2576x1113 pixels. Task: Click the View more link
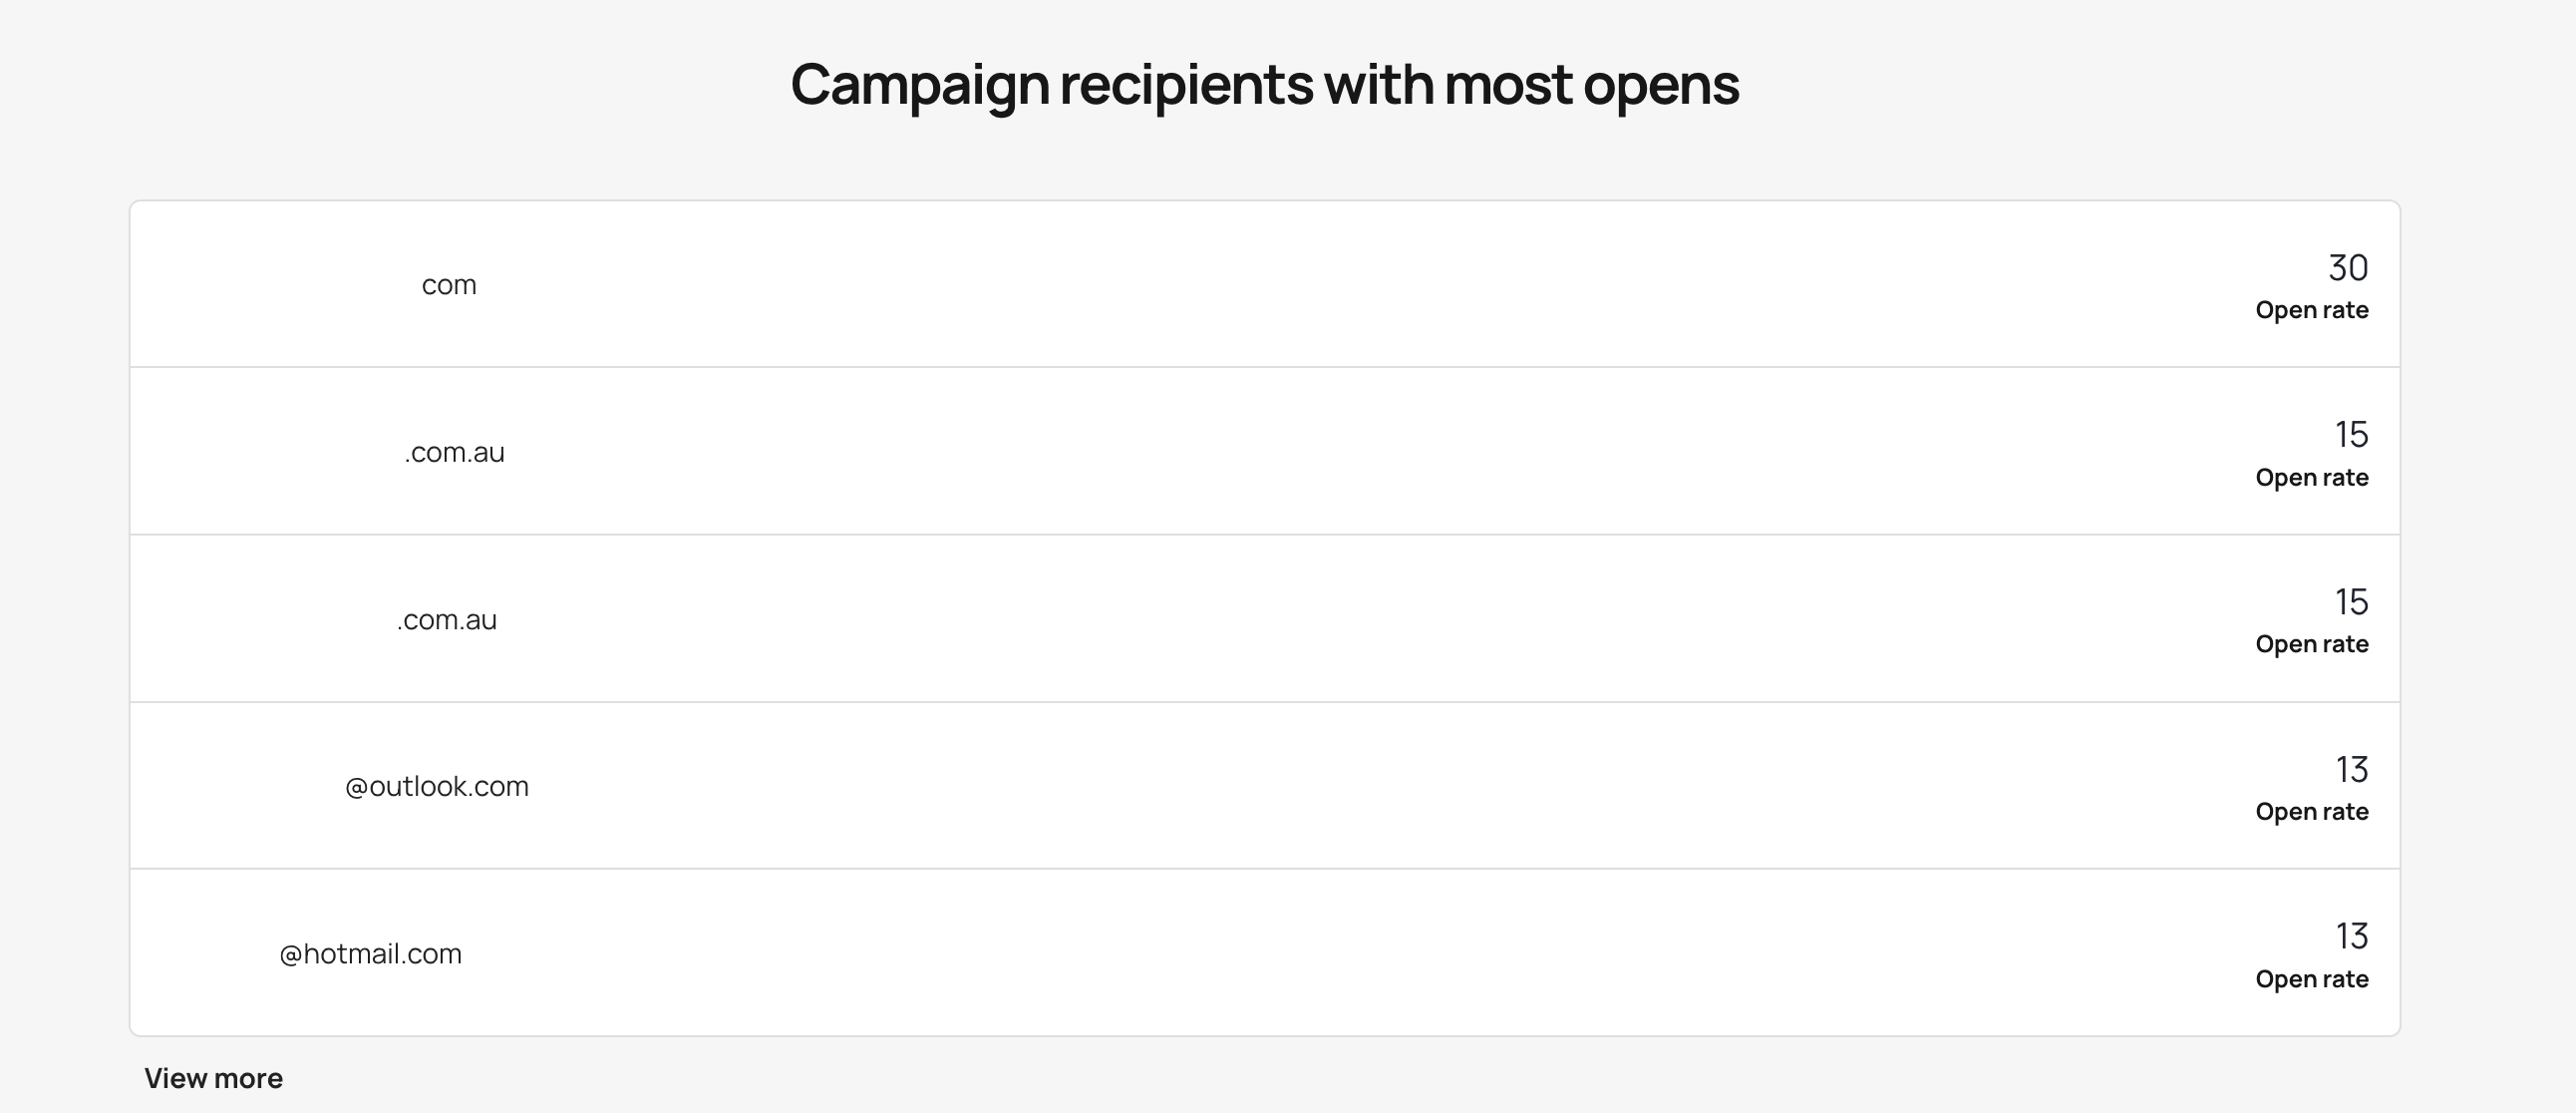(x=213, y=1078)
